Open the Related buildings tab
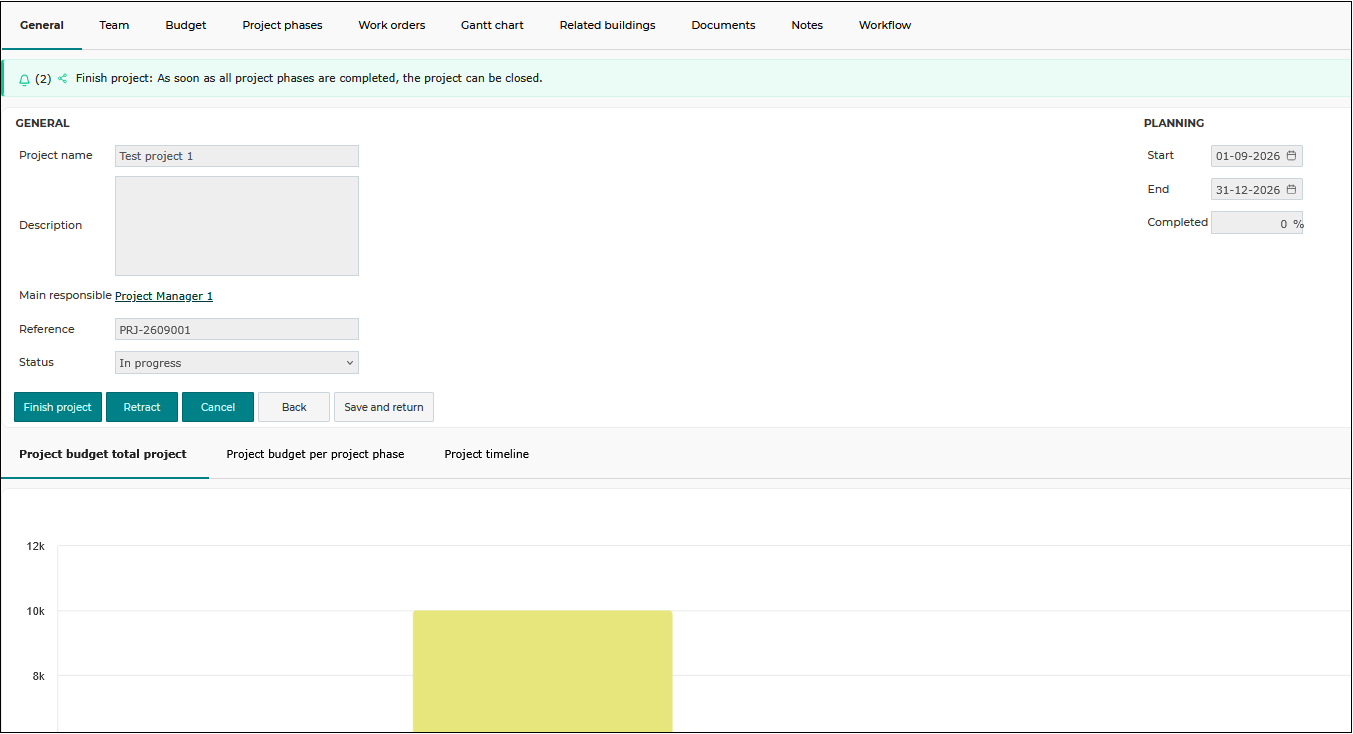The width and height of the screenshot is (1353, 734). (x=608, y=25)
